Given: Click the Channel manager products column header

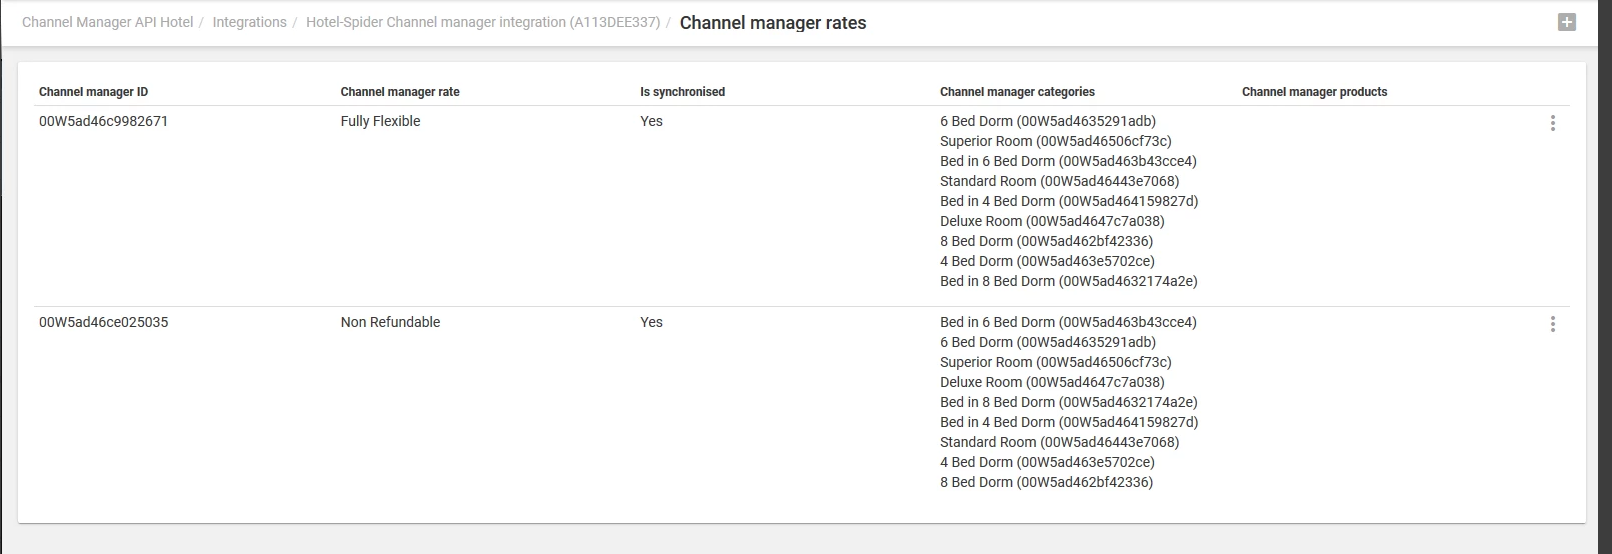Looking at the screenshot, I should [x=1314, y=92].
